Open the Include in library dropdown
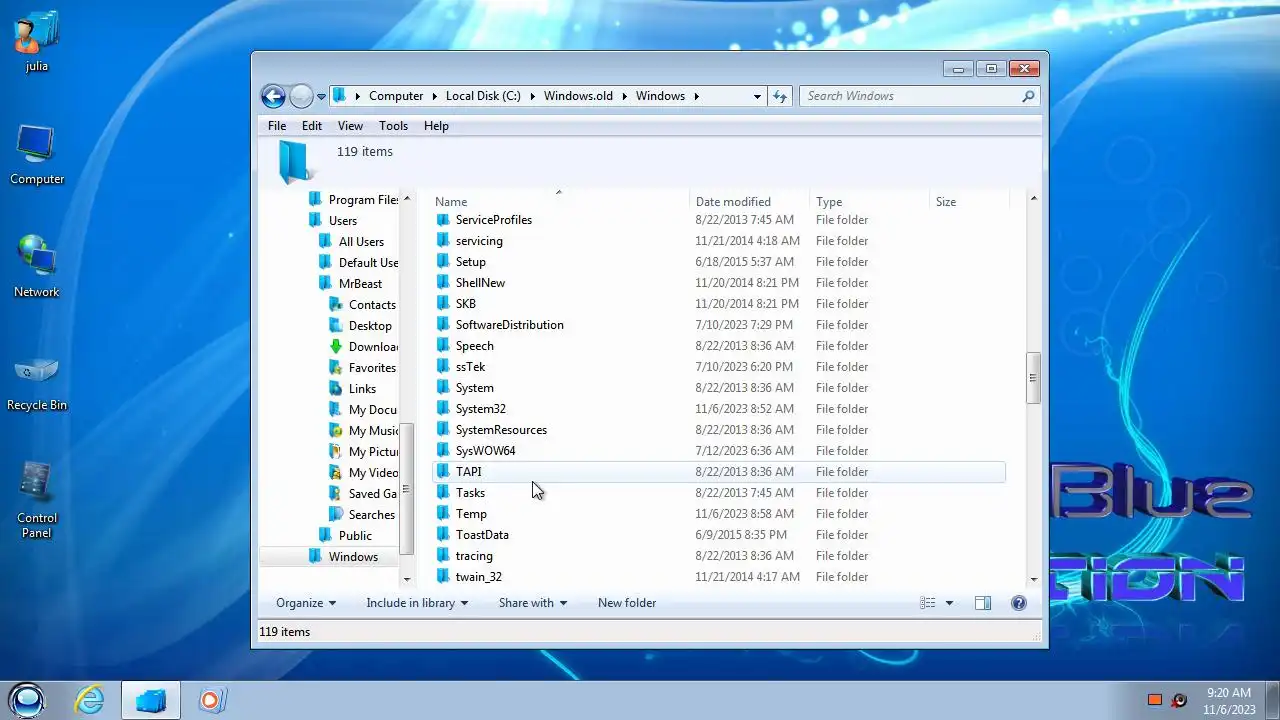Screen dimensions: 1280x720 [418, 603]
